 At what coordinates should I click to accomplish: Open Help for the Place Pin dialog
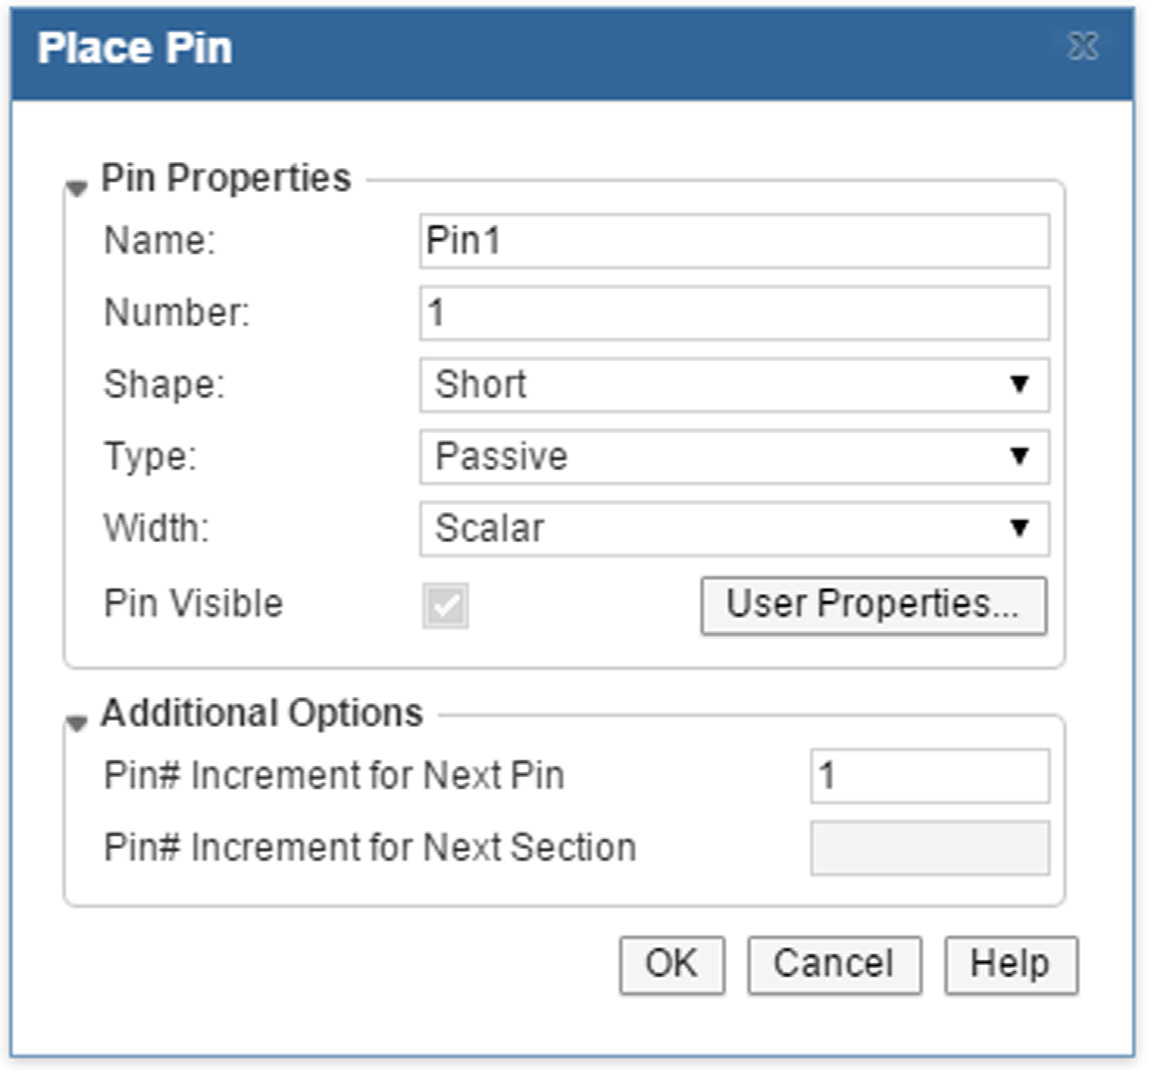point(1010,965)
